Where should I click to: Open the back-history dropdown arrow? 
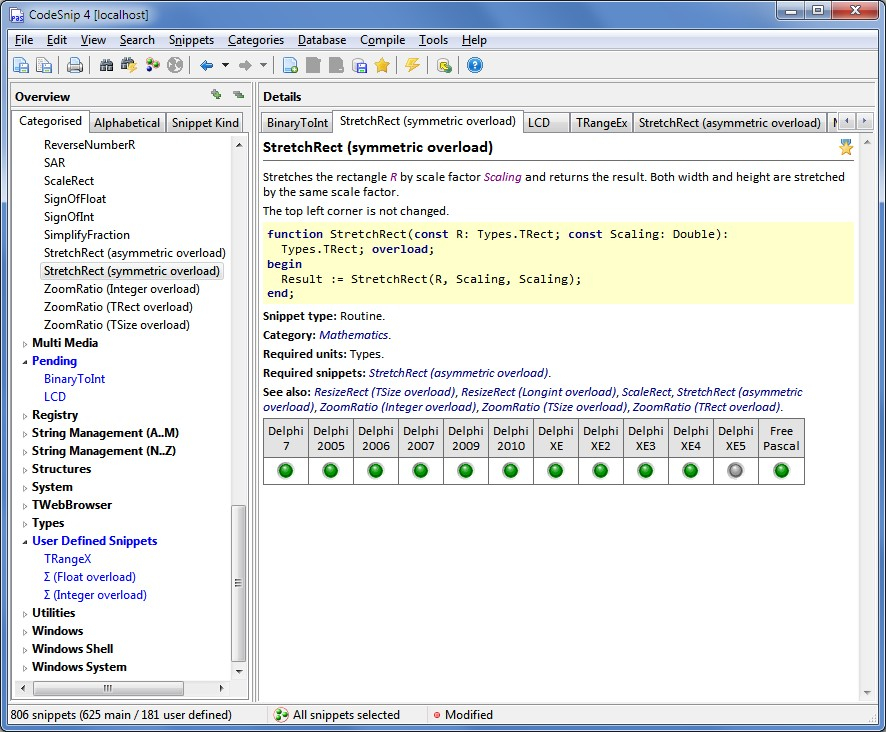(225, 66)
